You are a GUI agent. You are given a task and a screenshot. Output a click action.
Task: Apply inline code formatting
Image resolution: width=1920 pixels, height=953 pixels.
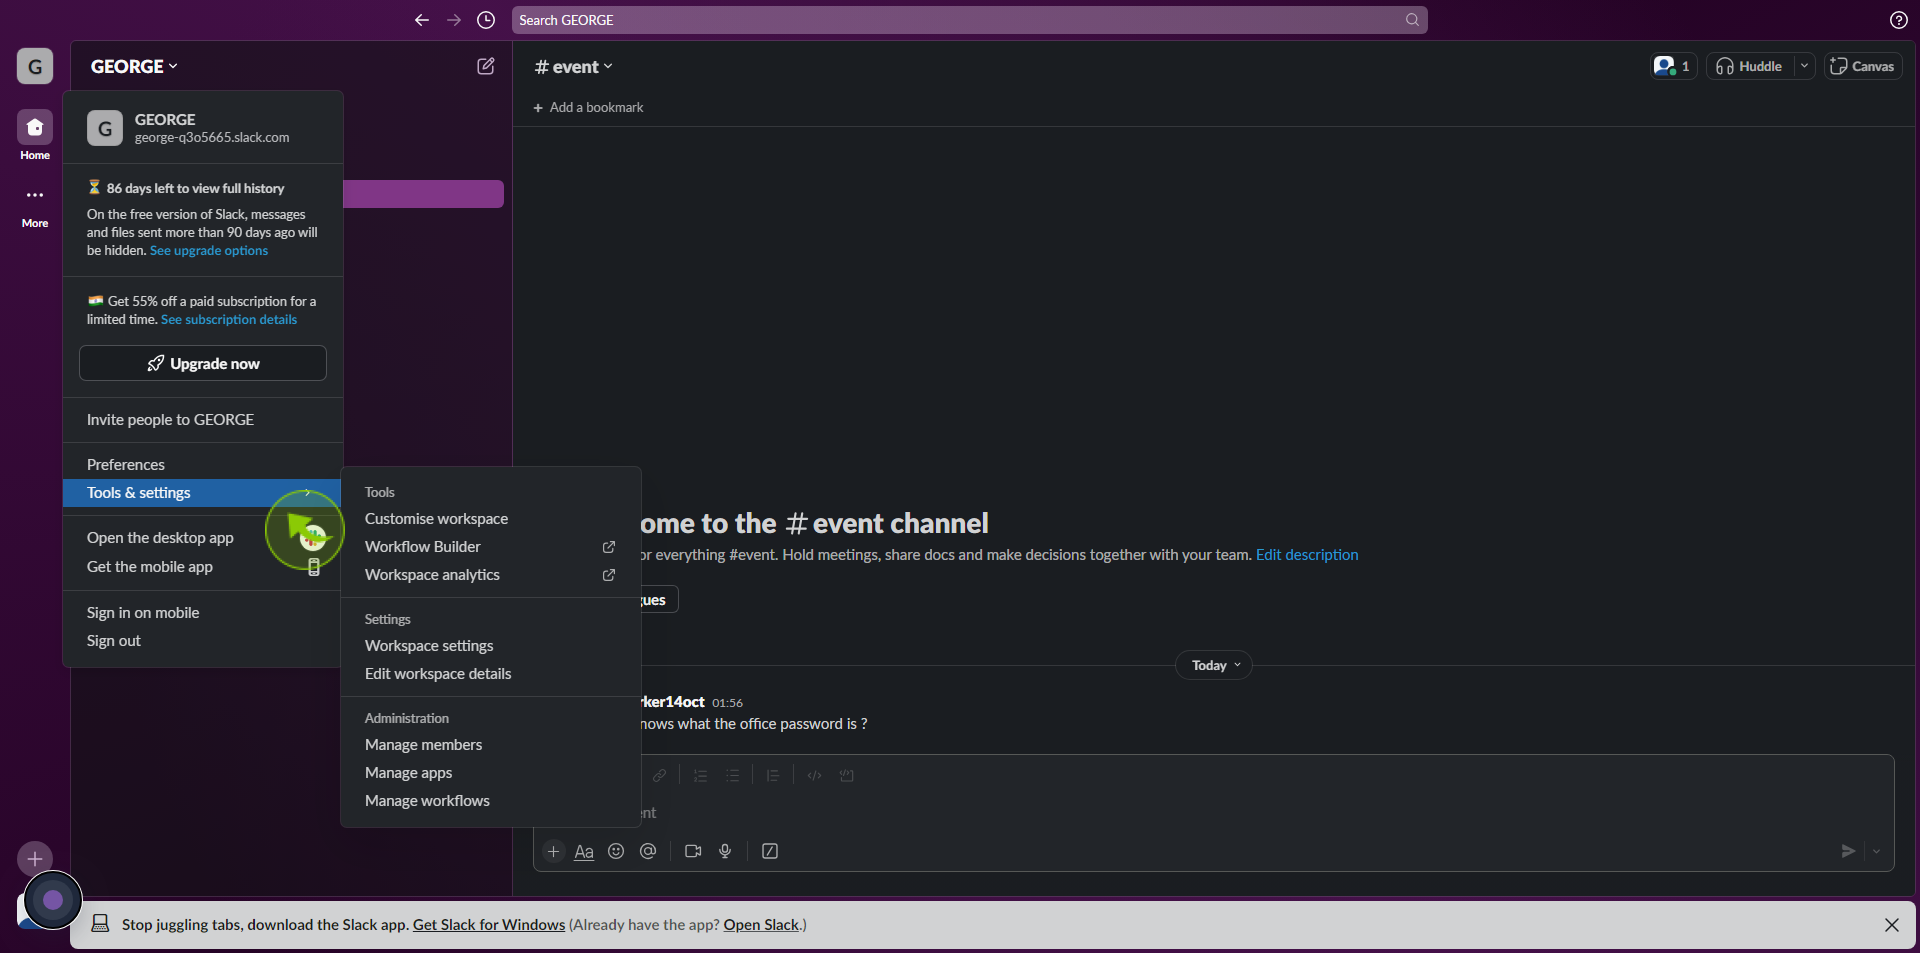[x=814, y=775]
